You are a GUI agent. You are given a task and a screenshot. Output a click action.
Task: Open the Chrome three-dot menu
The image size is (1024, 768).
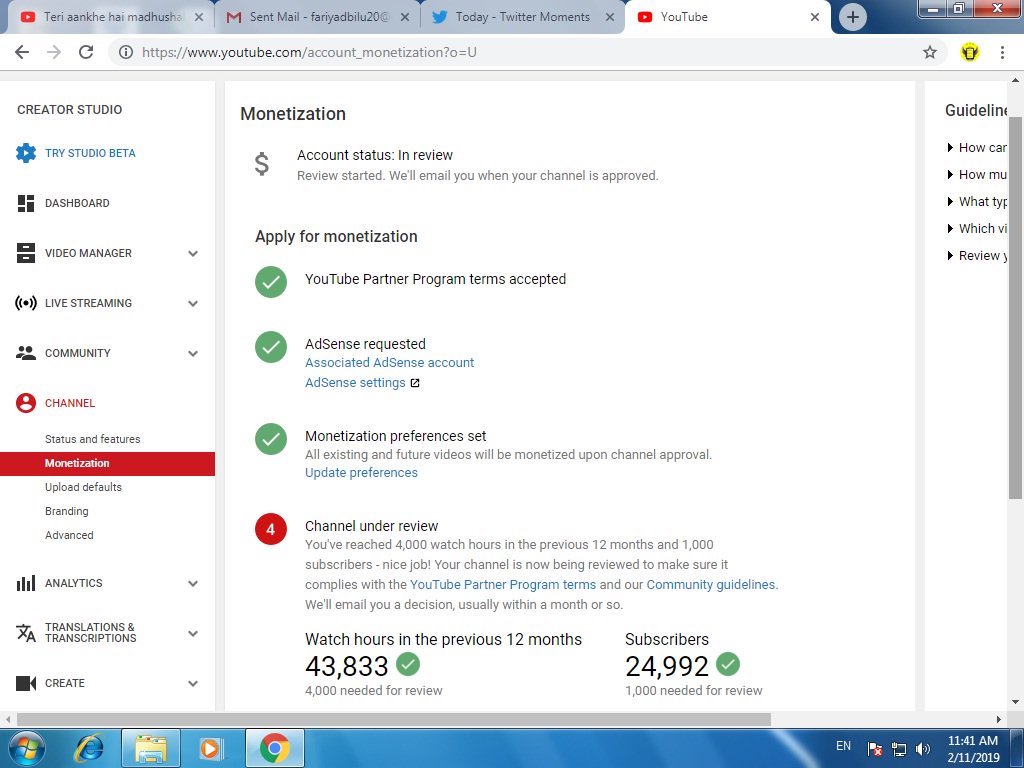click(1002, 52)
